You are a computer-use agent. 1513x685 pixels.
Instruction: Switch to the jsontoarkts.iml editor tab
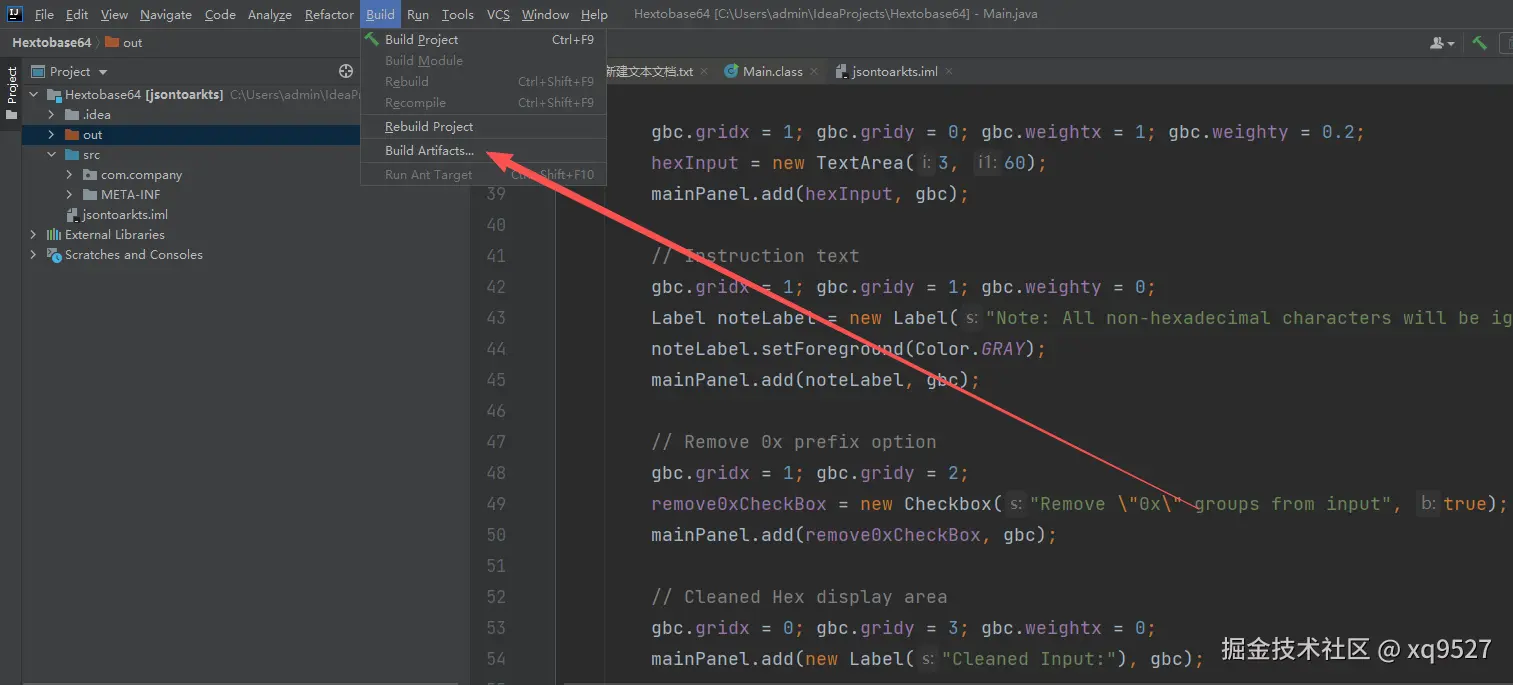[894, 71]
